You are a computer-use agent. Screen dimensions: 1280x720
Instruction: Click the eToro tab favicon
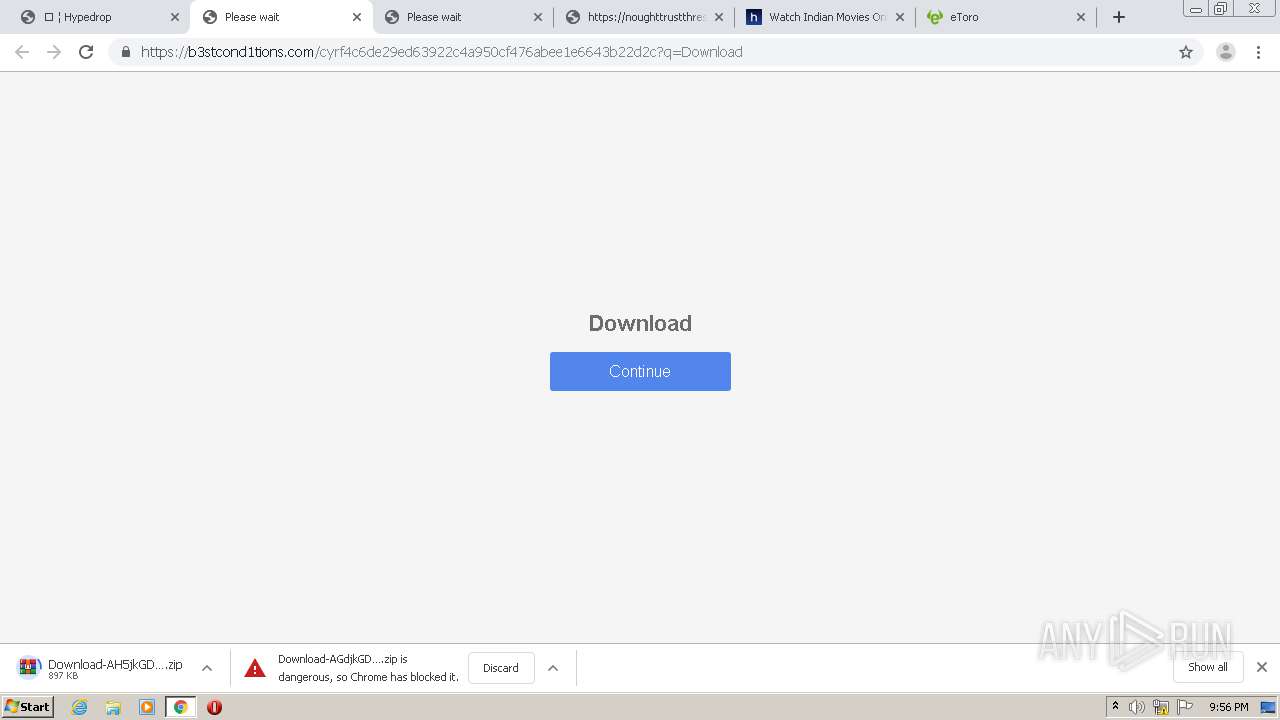(x=934, y=17)
